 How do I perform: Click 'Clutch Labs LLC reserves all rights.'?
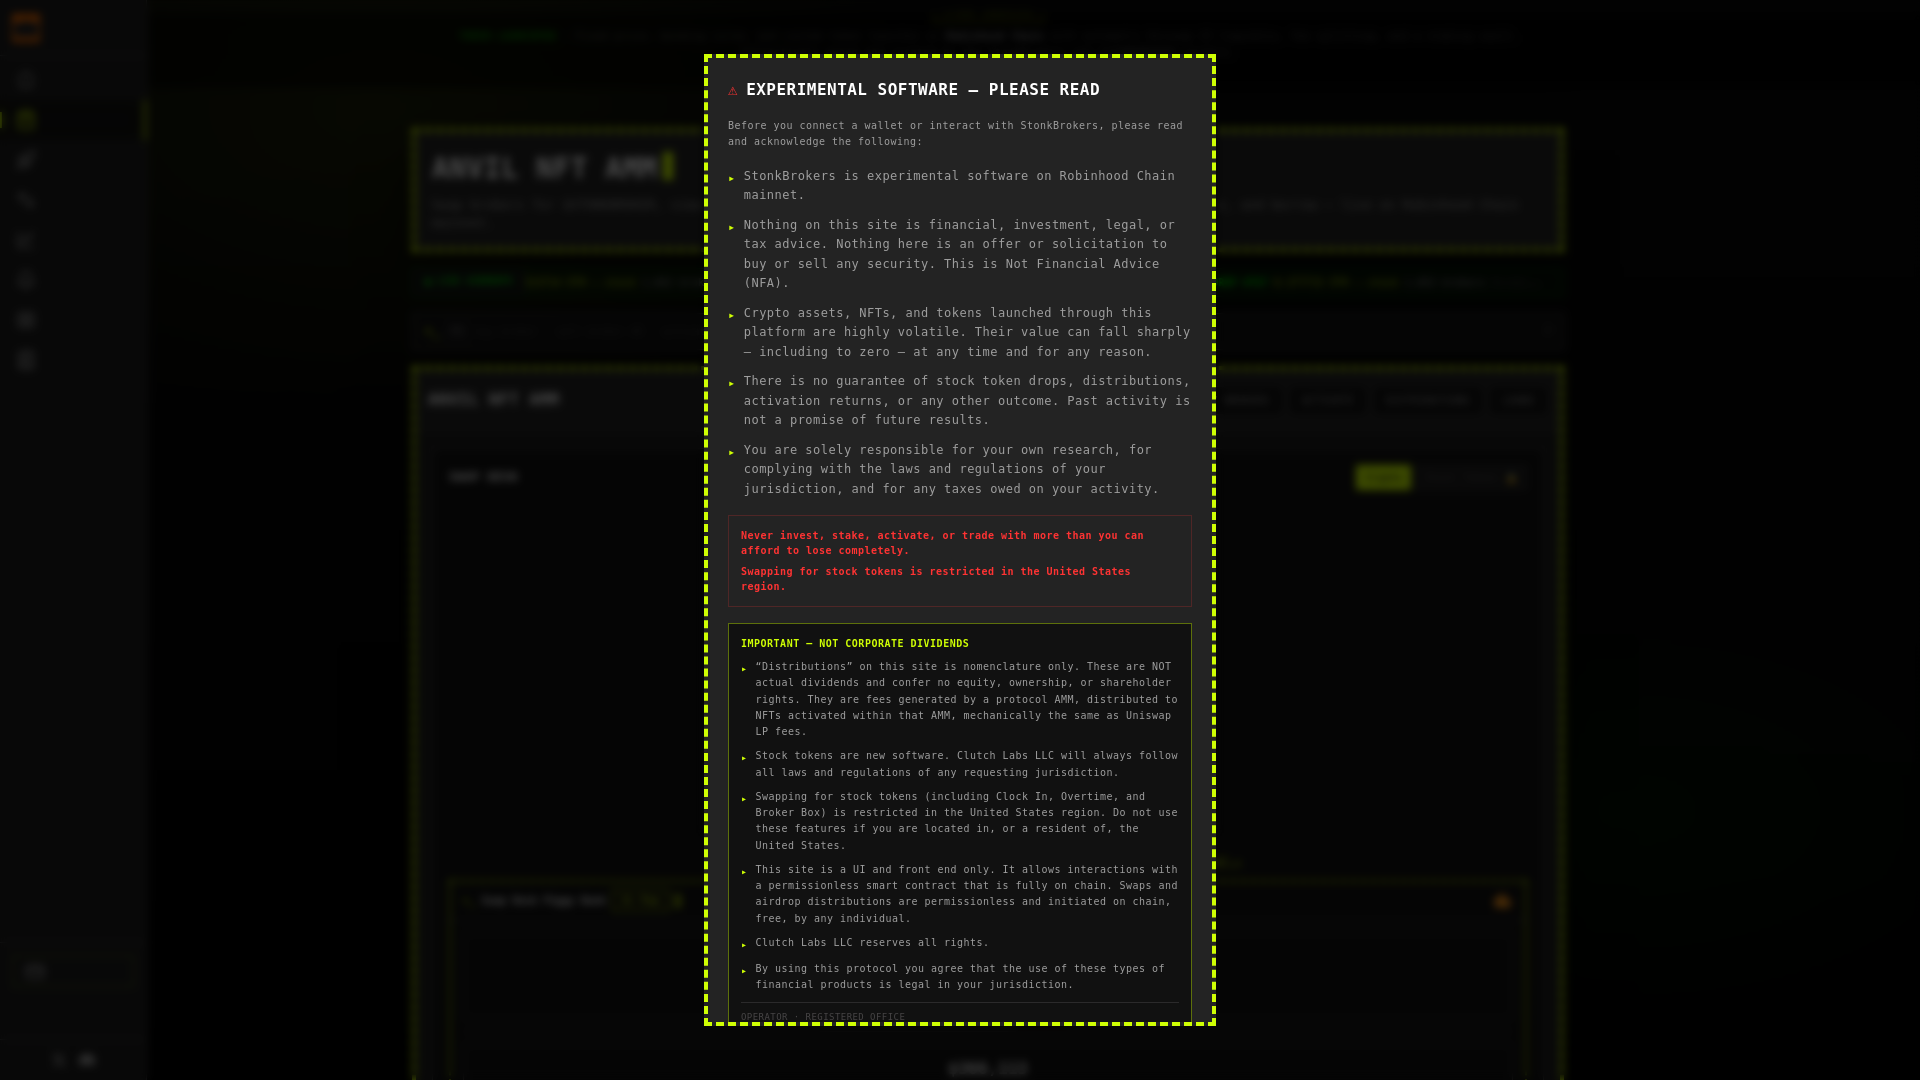tap(872, 943)
